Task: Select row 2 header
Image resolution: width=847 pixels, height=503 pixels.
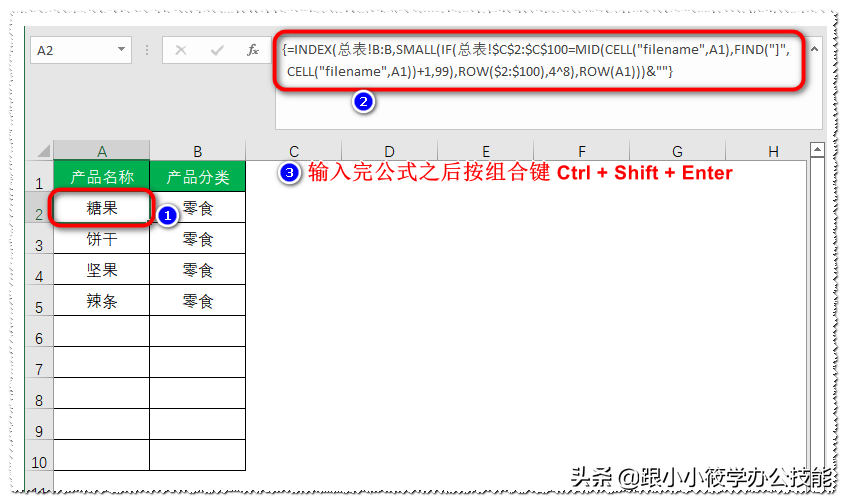Action: tap(39, 207)
